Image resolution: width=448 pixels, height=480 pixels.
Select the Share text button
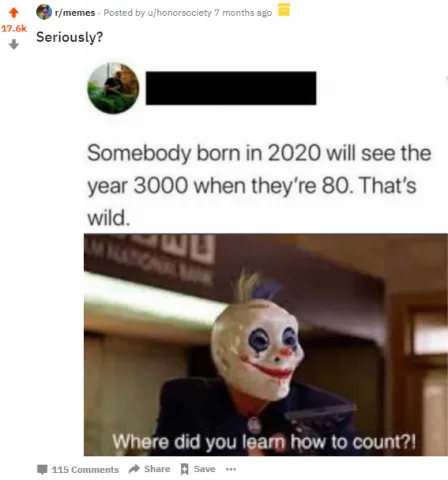tap(157, 469)
